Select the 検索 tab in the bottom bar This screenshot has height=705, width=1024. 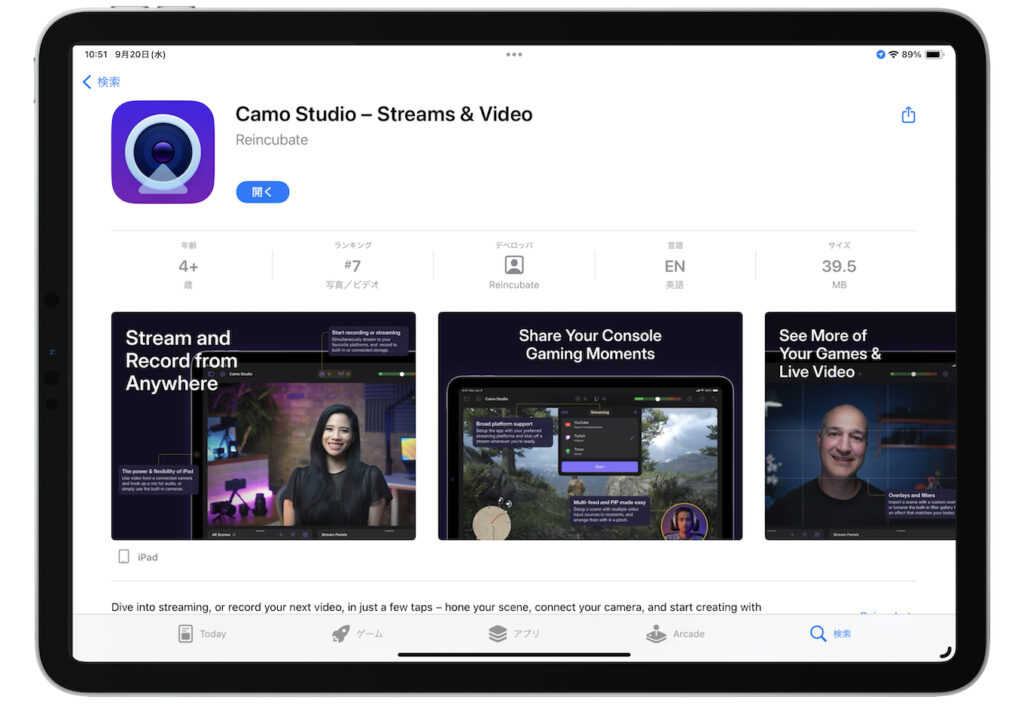(x=831, y=634)
